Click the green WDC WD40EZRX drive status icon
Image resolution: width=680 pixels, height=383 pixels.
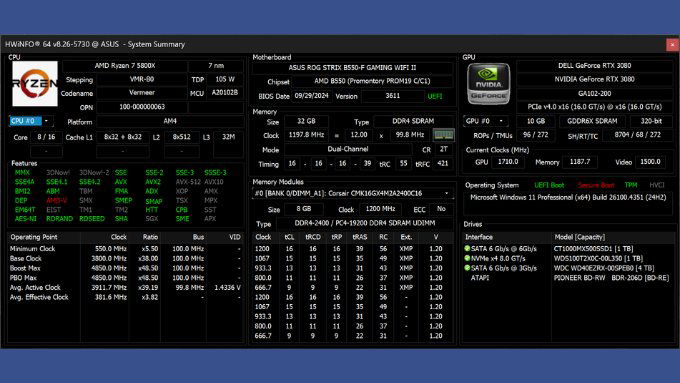coord(467,268)
